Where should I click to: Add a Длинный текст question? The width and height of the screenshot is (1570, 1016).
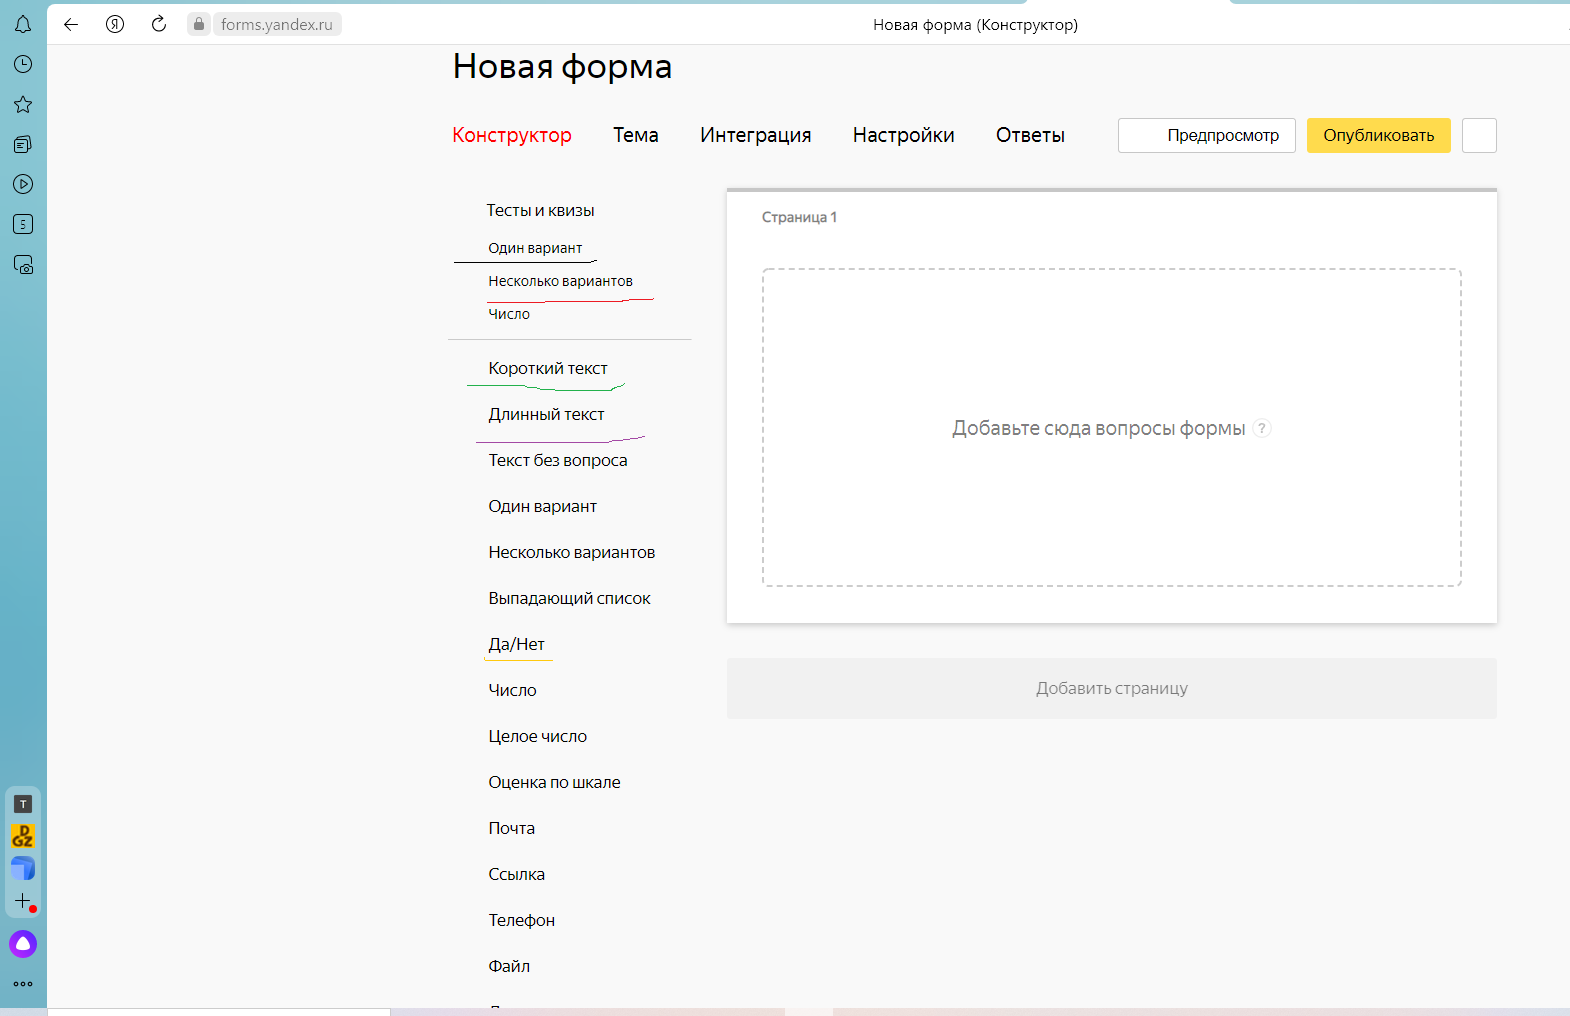(546, 414)
